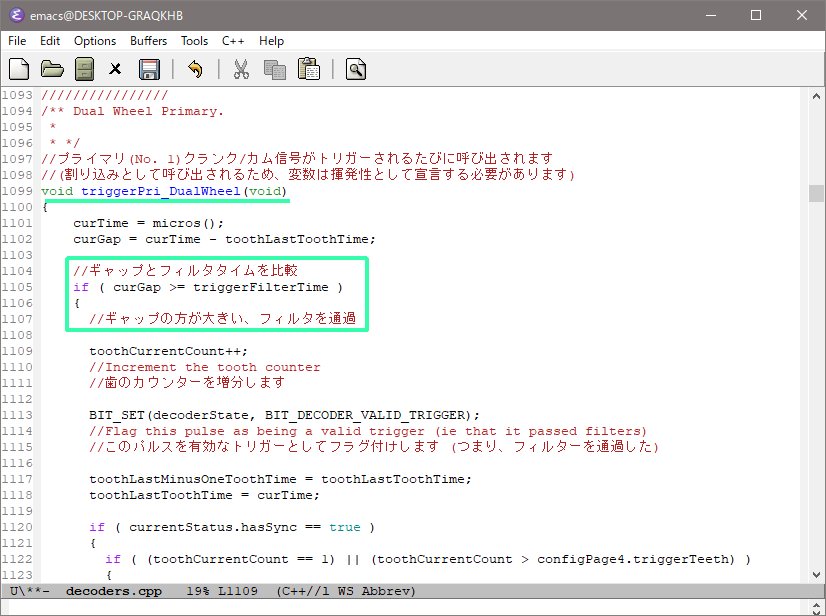Cut text using the scissors icon
This screenshot has height=616, width=826.
[241, 69]
